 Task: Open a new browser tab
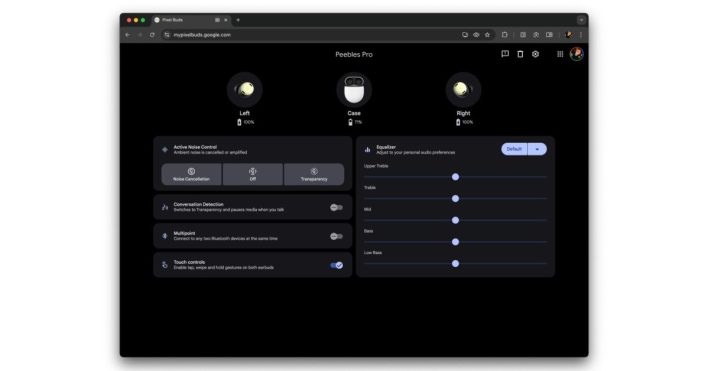[x=238, y=20]
